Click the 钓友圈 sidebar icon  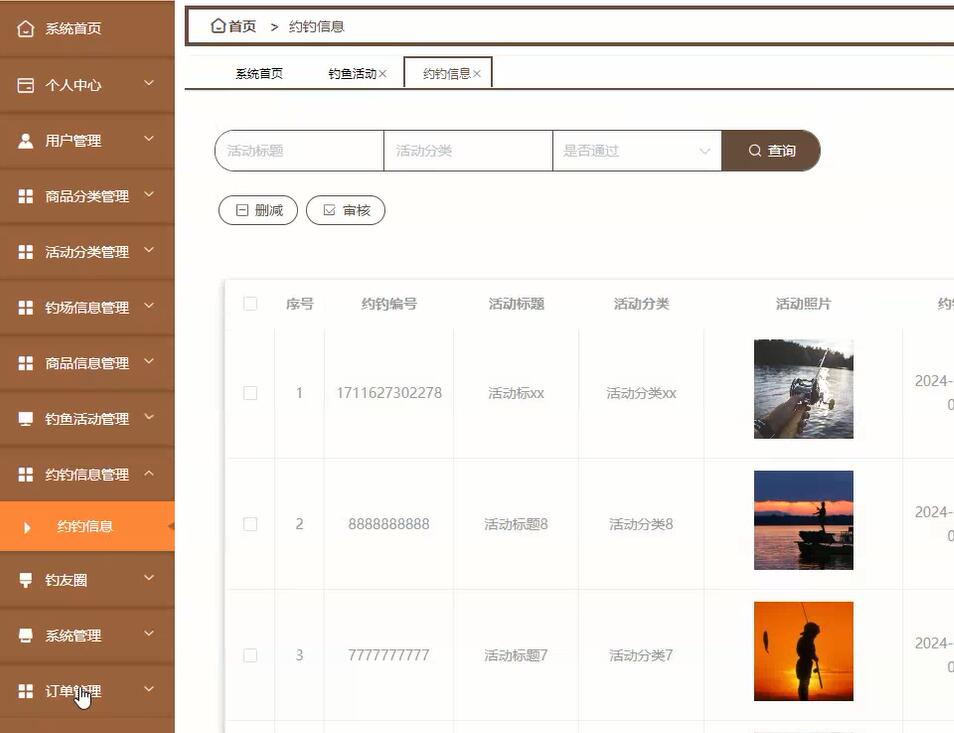(x=24, y=578)
